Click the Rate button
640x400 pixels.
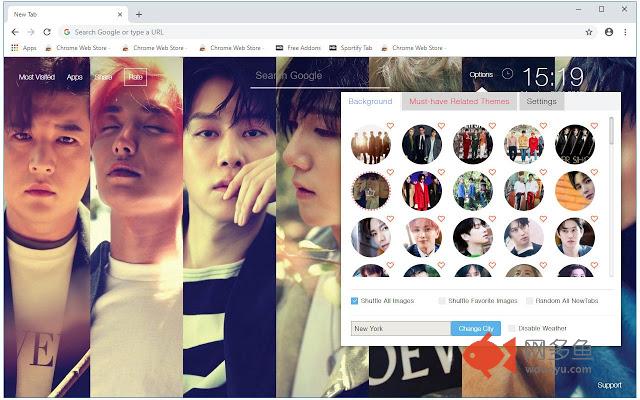[x=135, y=77]
